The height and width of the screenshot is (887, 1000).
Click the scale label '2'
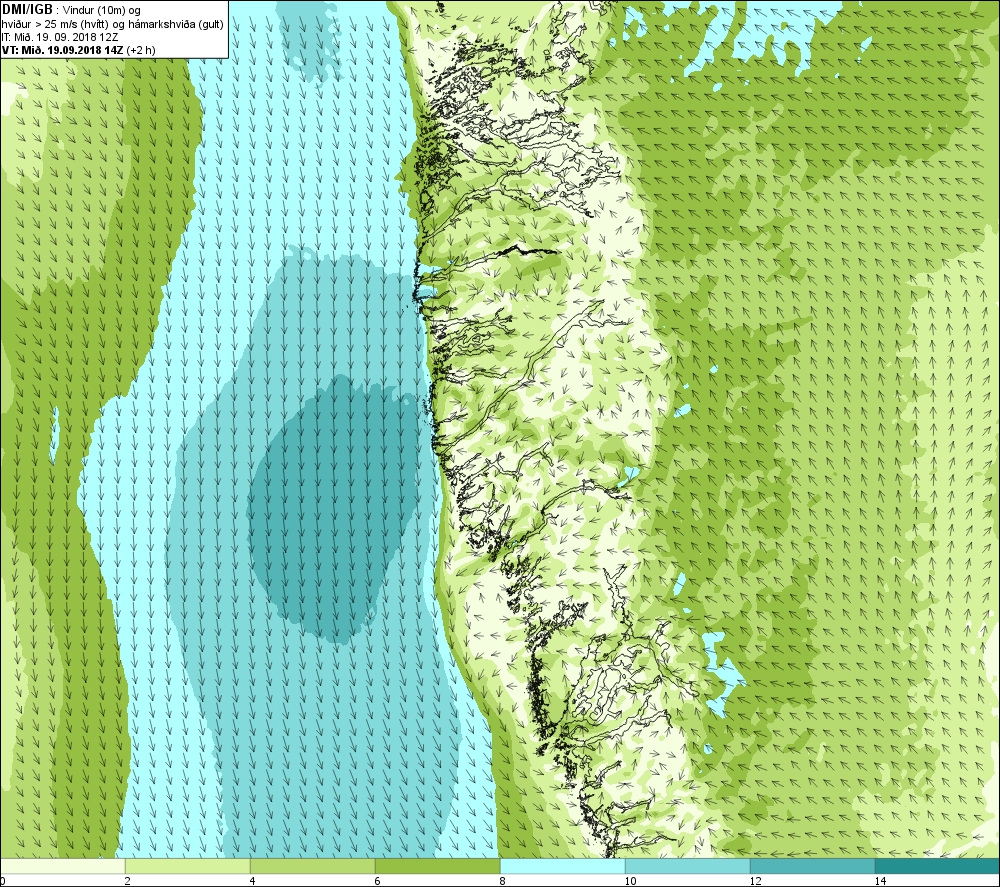pyautogui.click(x=128, y=881)
